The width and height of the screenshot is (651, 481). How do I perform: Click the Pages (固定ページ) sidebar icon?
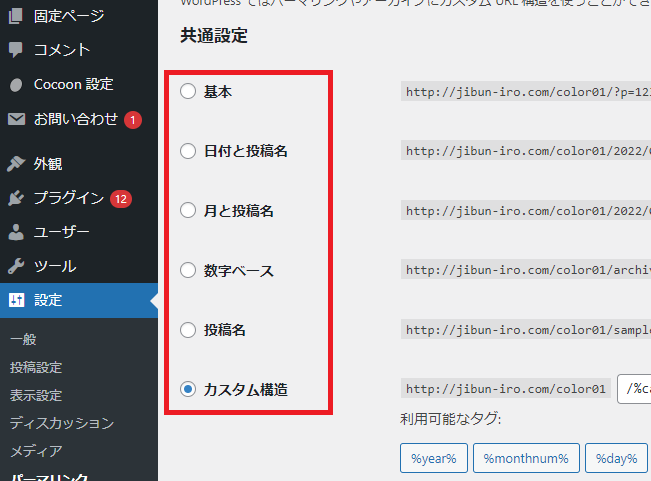(16, 17)
